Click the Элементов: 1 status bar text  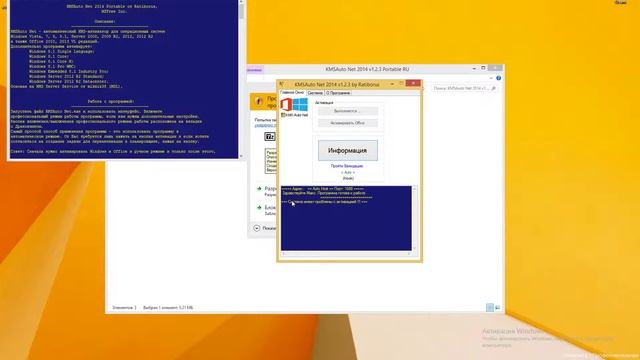[124, 308]
